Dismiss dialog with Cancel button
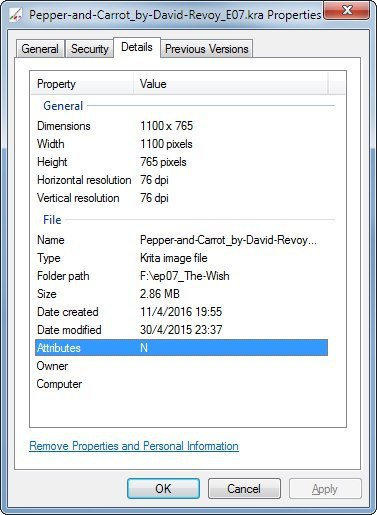 (x=244, y=489)
